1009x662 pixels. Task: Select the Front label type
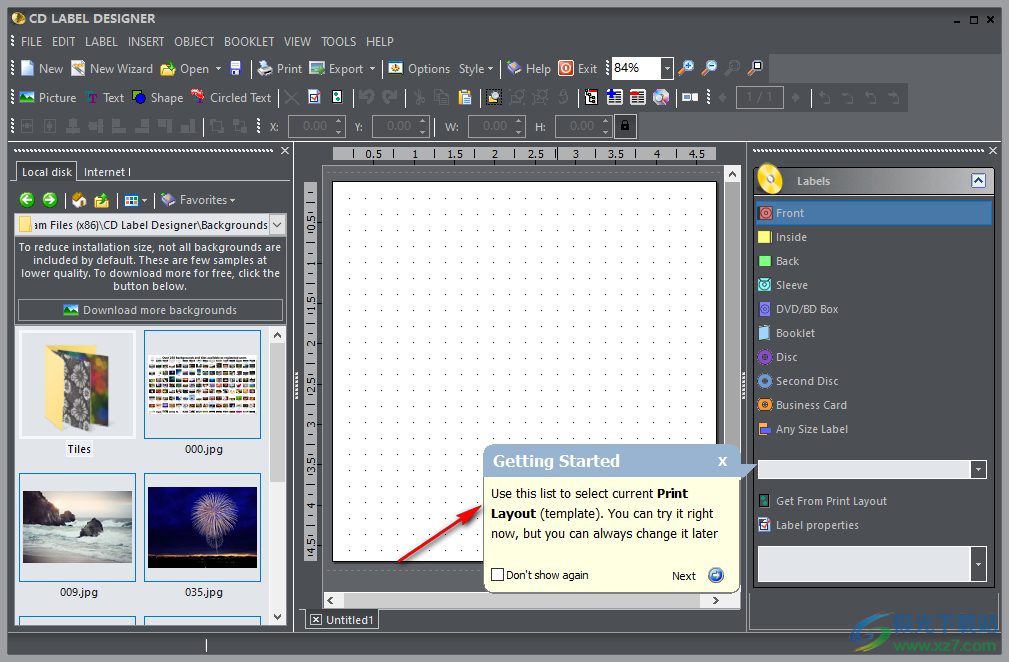[874, 213]
